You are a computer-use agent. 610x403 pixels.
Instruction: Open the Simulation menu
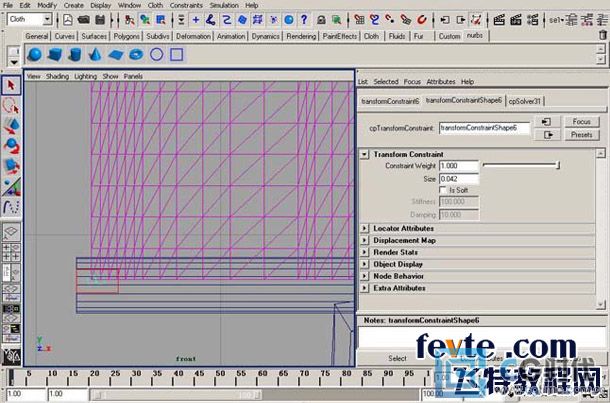224,5
